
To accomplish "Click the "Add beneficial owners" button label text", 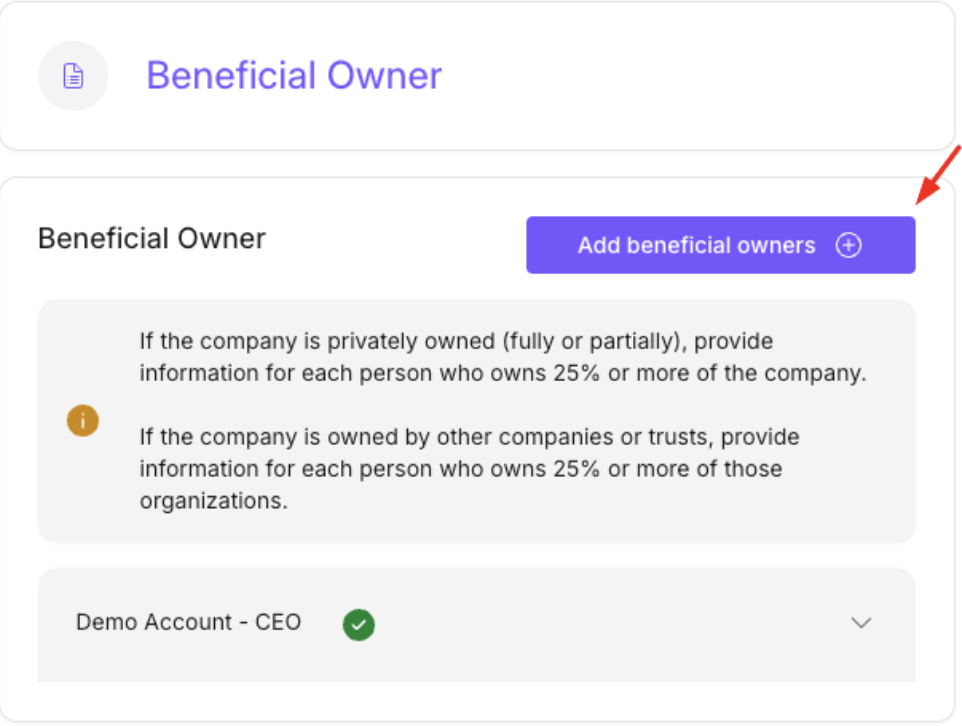I will [x=696, y=245].
